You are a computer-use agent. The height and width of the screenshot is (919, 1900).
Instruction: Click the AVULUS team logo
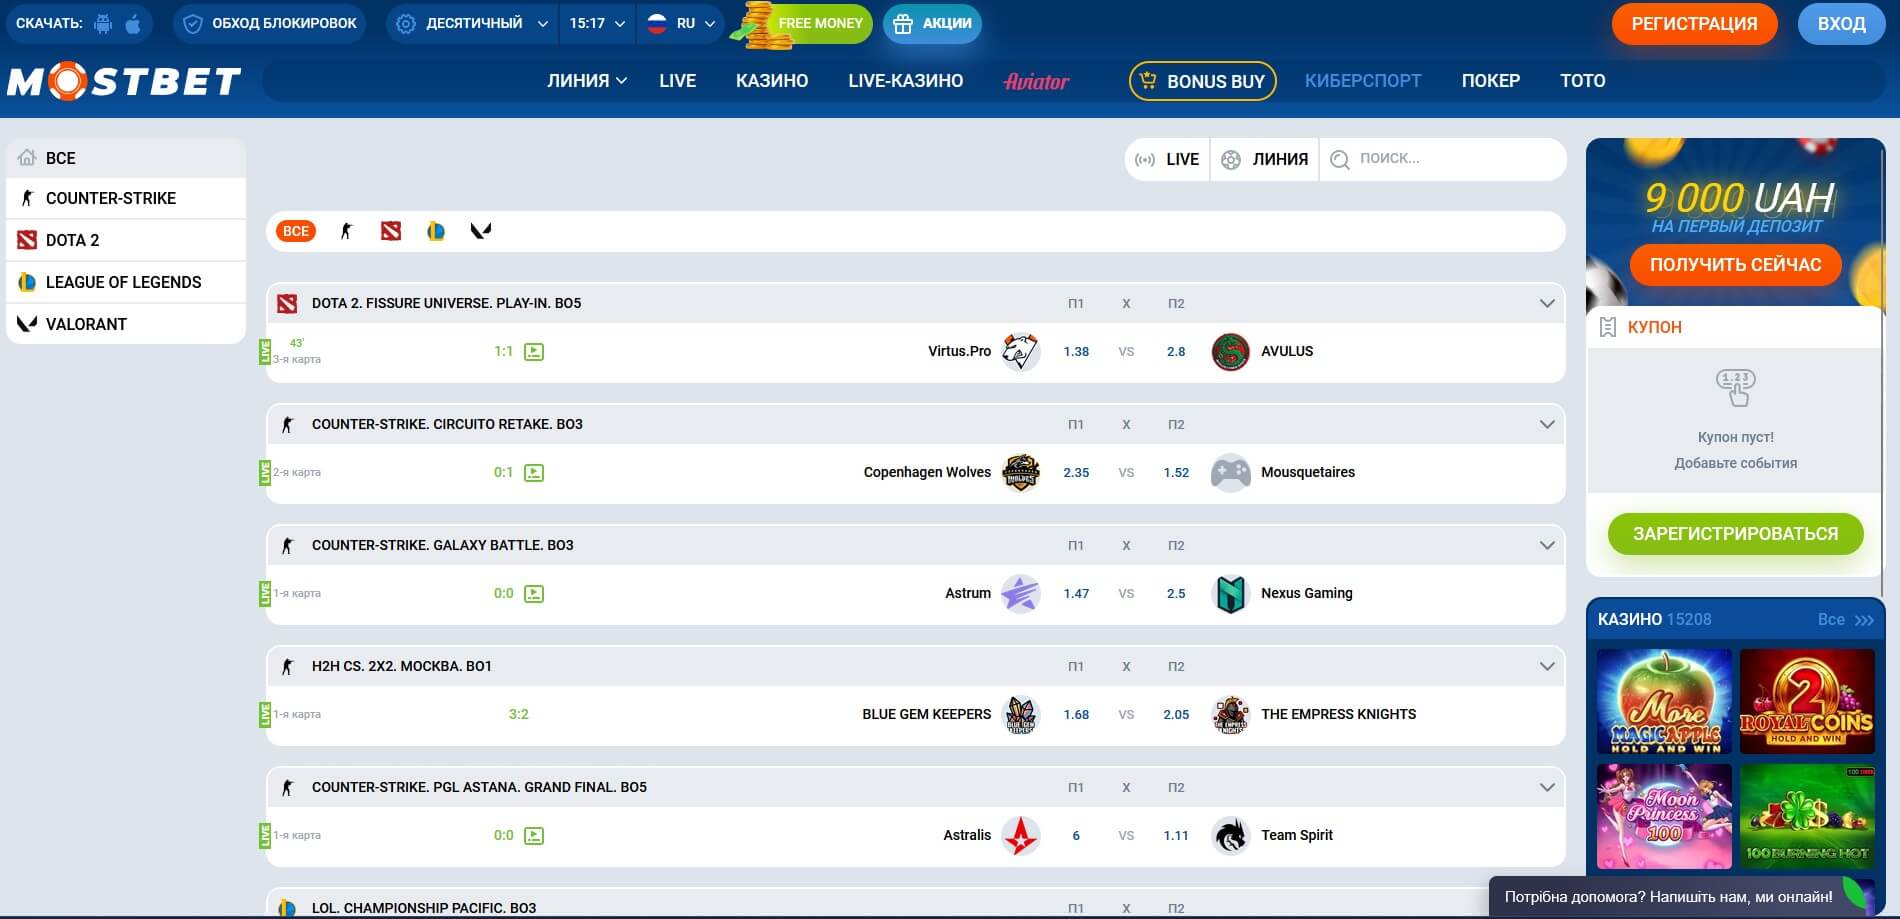1231,352
